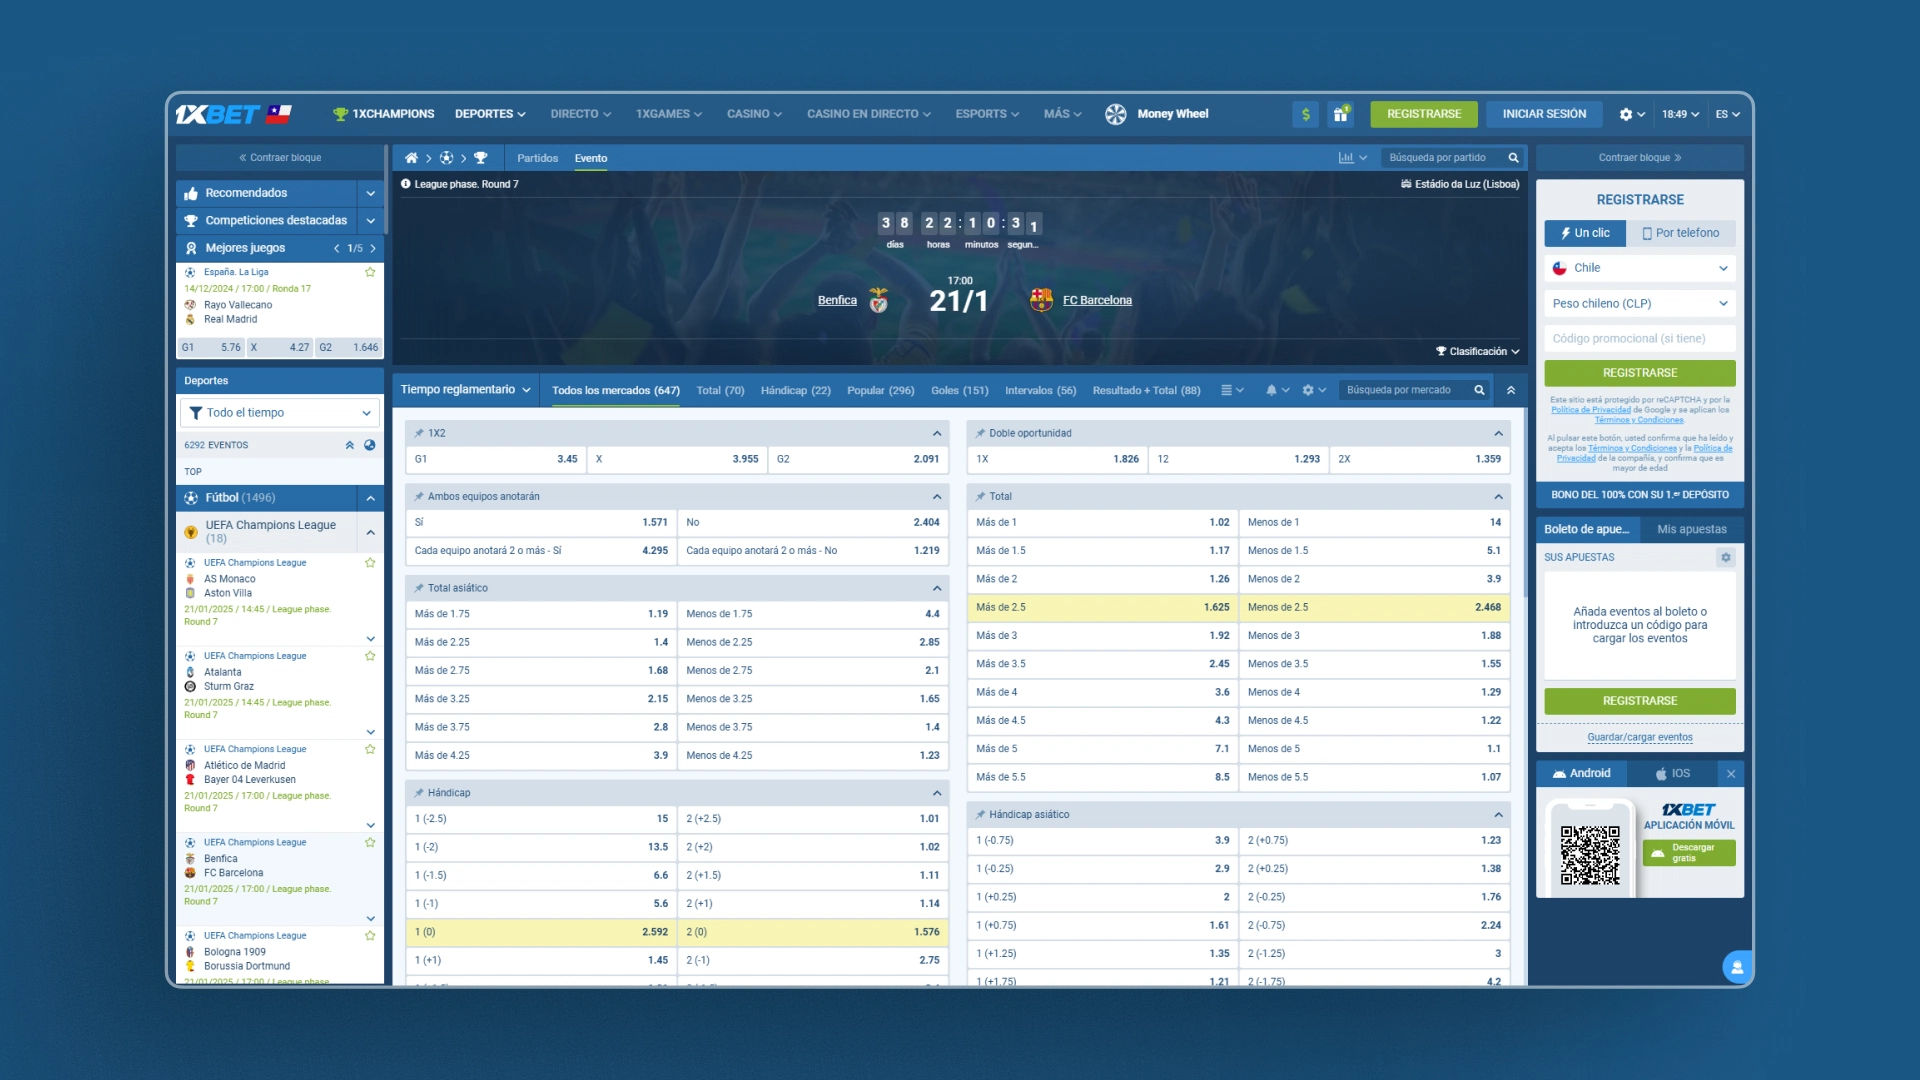Favorite the Atlético de Madrid match star
Screen dimensions: 1920x1080
(370, 749)
